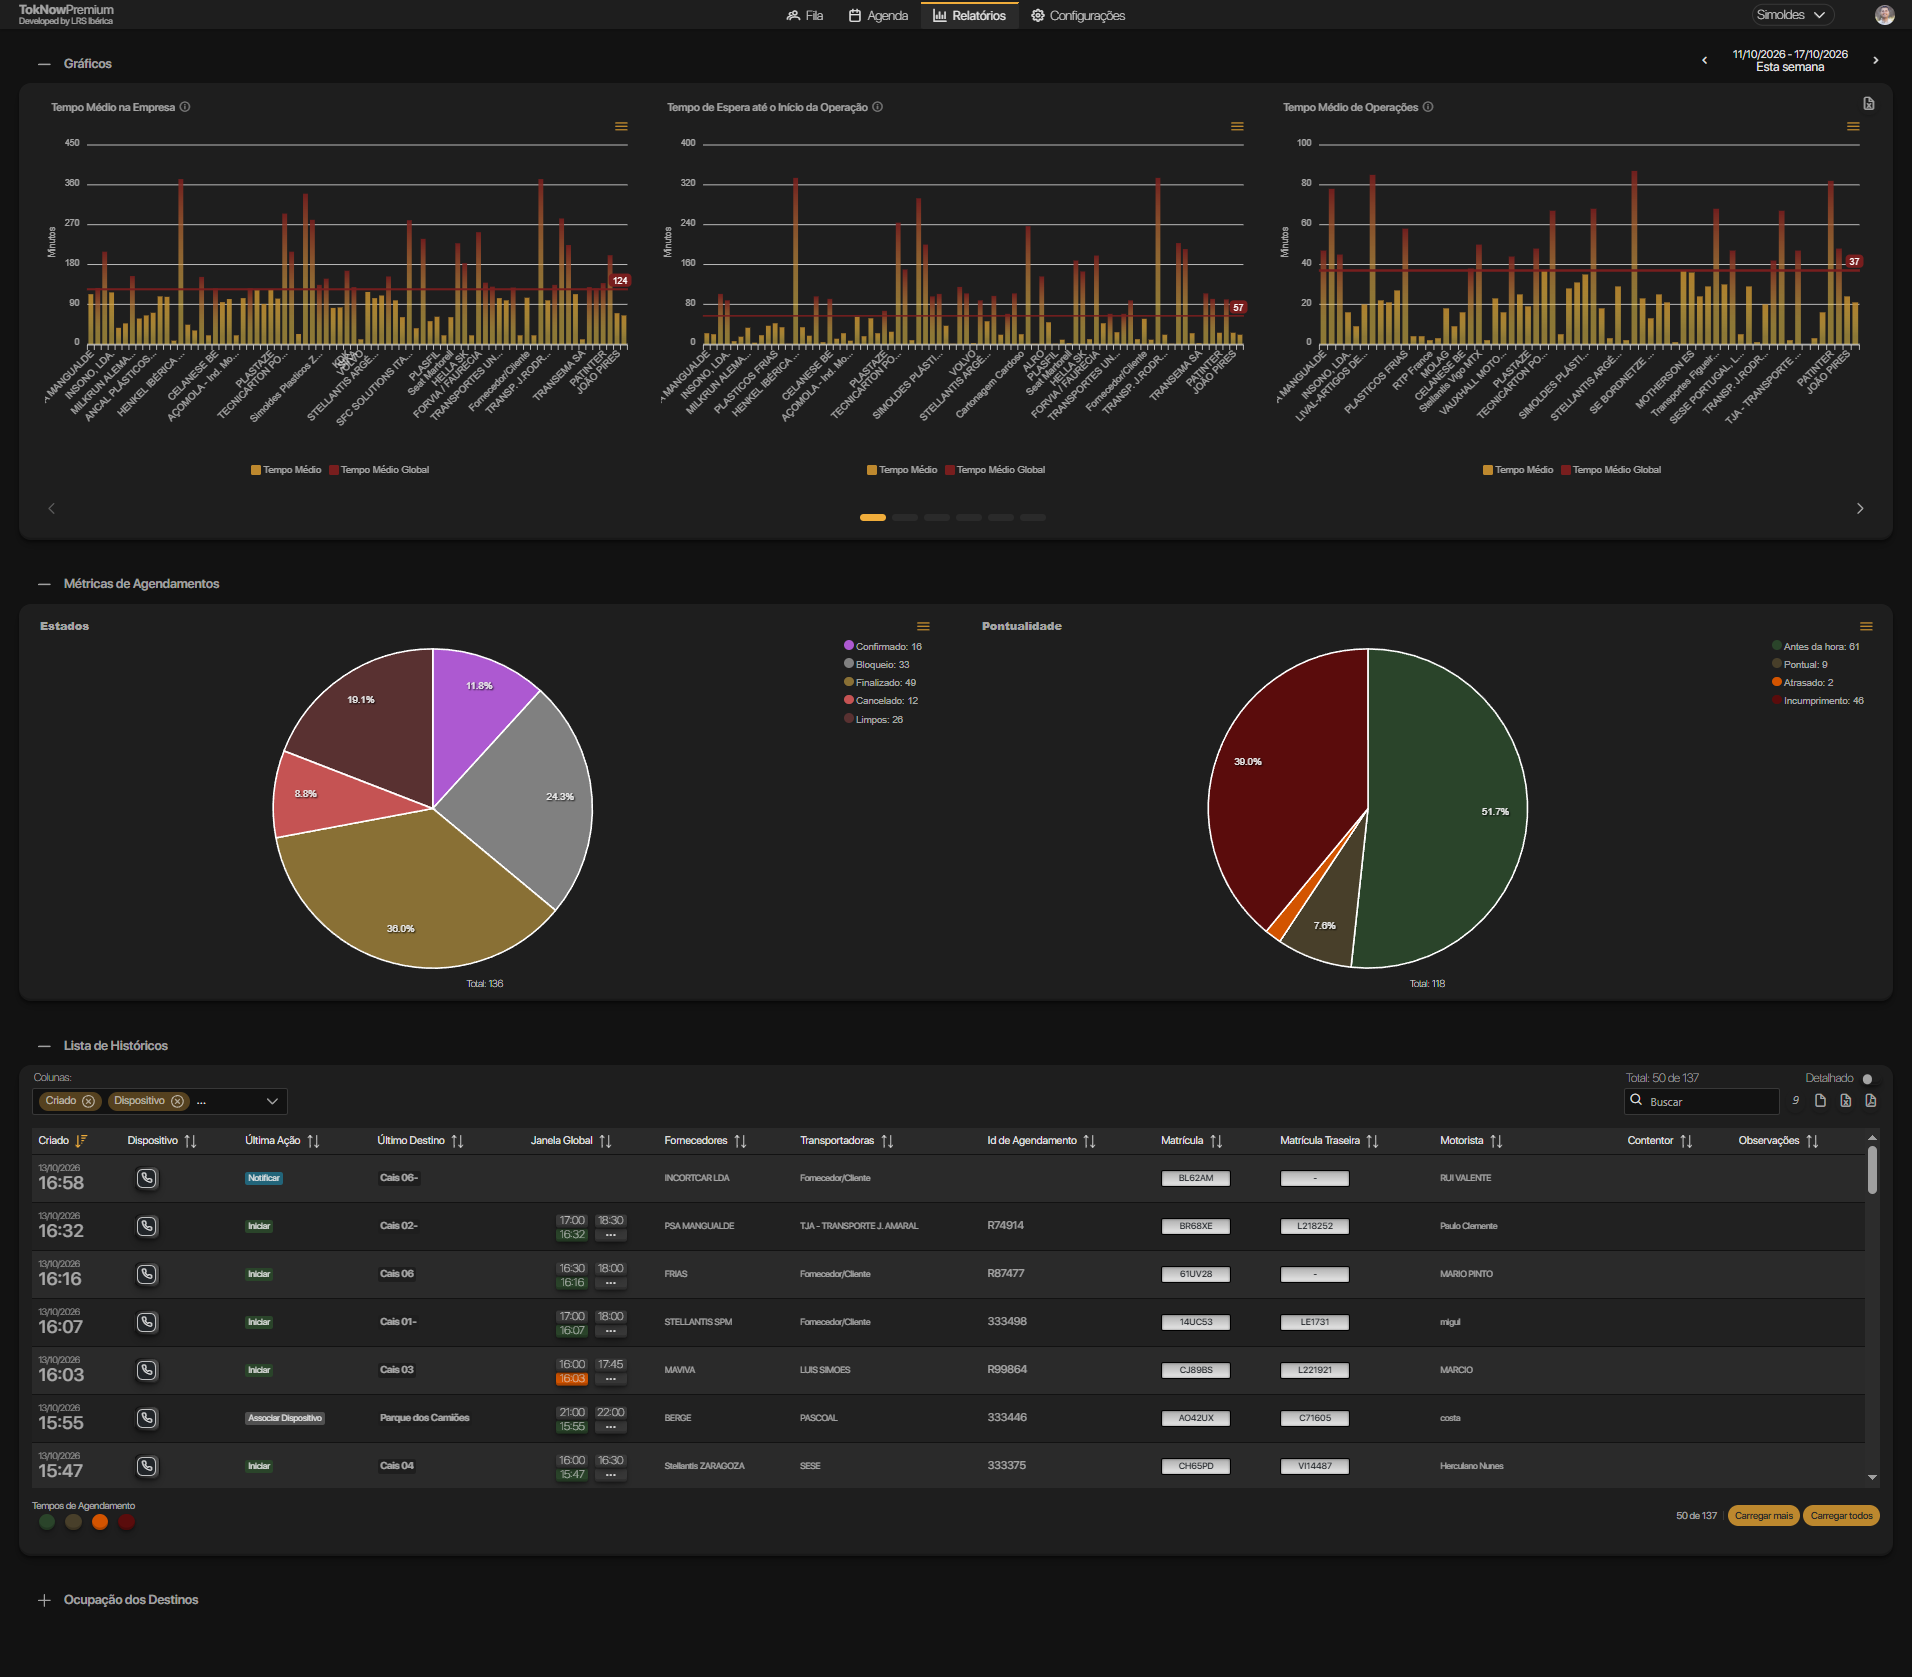Toggle Tempo Médio Global legend in first chart
Image resolution: width=1912 pixels, height=1677 pixels.
coord(379,470)
